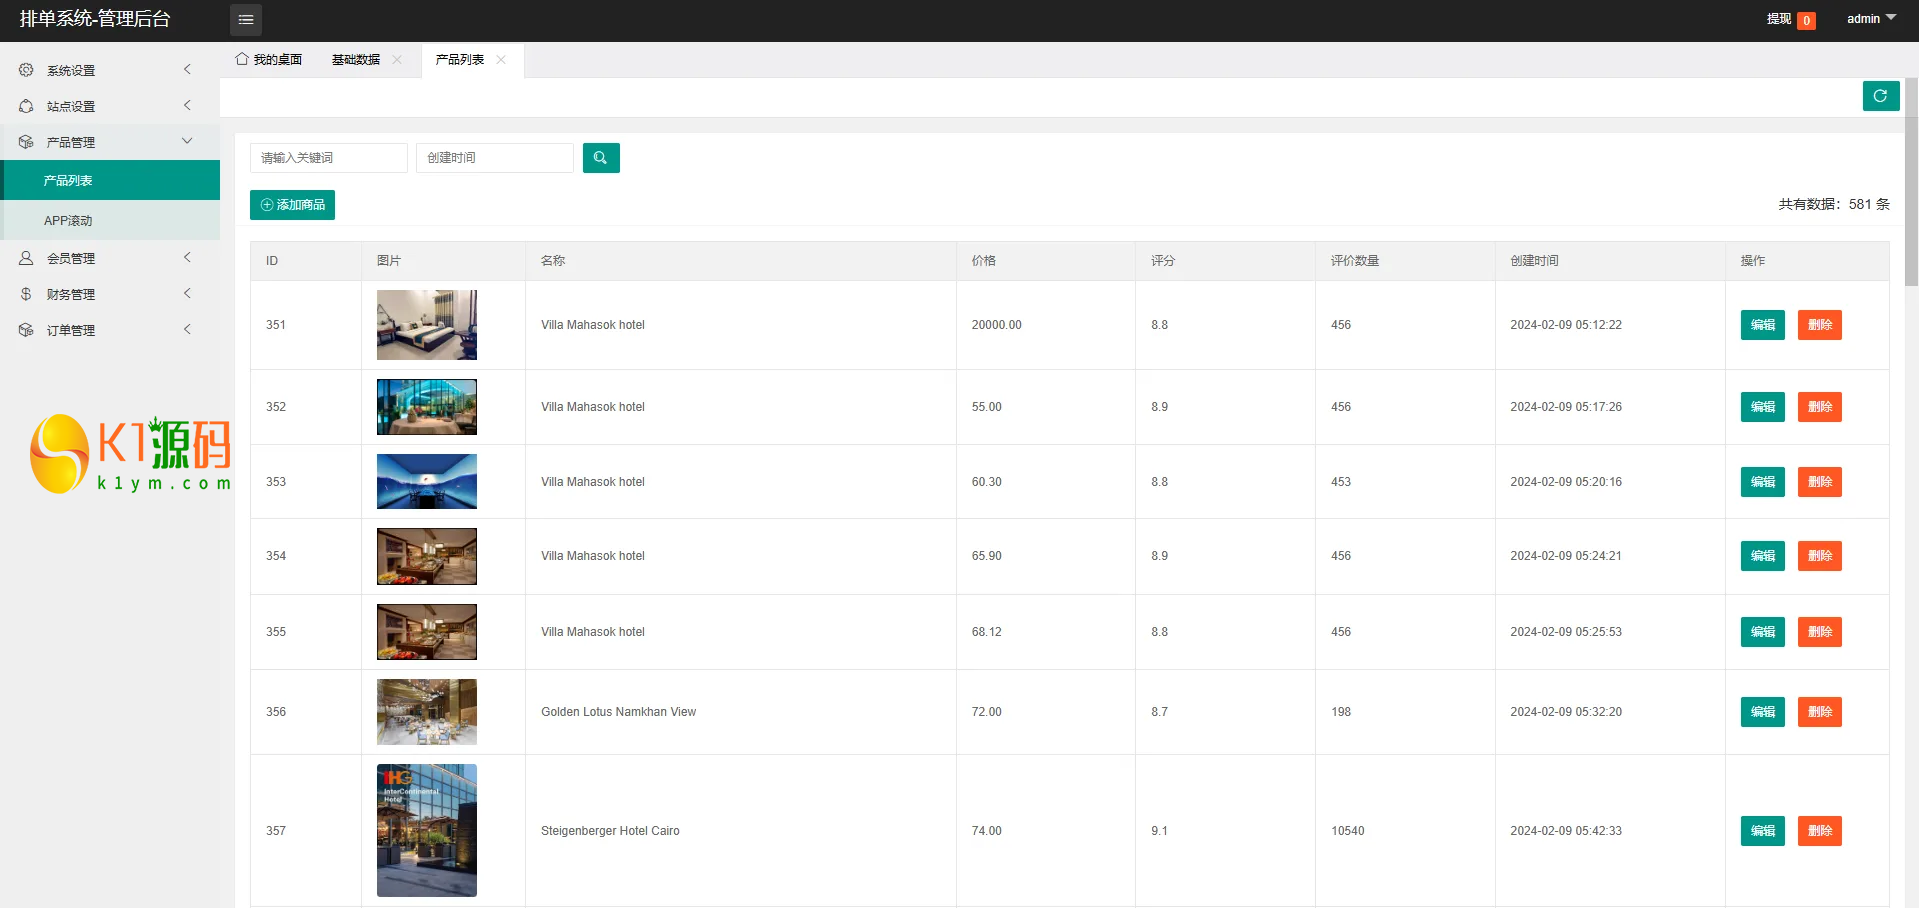The width and height of the screenshot is (1919, 908).
Task: Click the 系统设置 gear icon
Action: [x=26, y=70]
